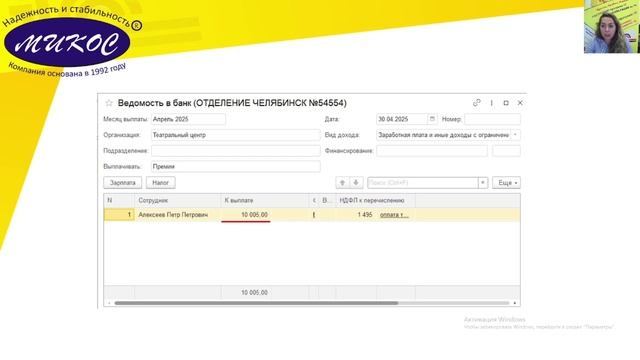This screenshot has height=360, width=640.
Task: Click the Зарплата button
Action: tap(122, 182)
